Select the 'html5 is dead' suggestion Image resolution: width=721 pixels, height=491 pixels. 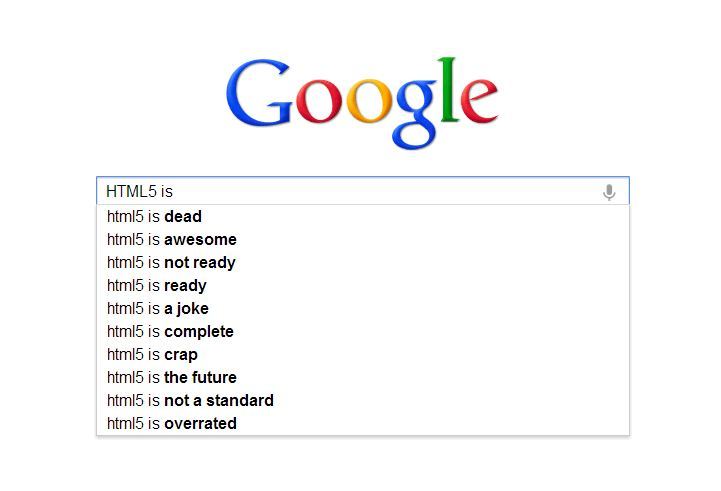click(x=155, y=216)
